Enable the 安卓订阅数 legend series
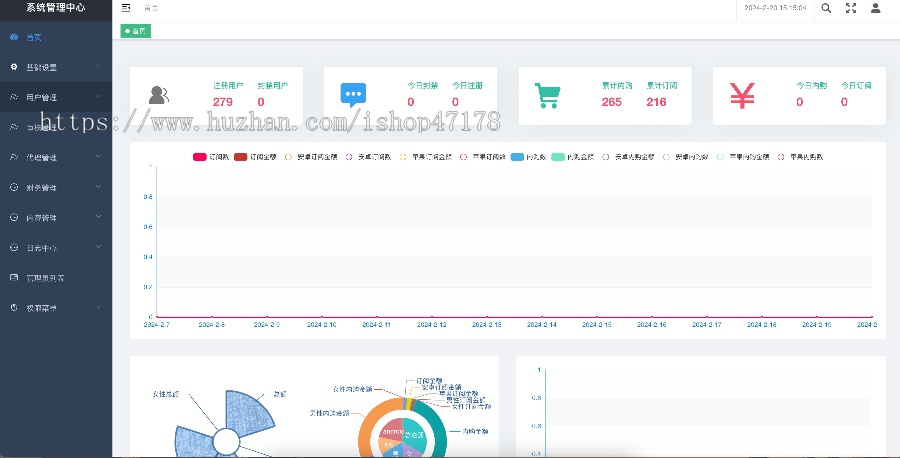The height and width of the screenshot is (458, 900). [368, 157]
